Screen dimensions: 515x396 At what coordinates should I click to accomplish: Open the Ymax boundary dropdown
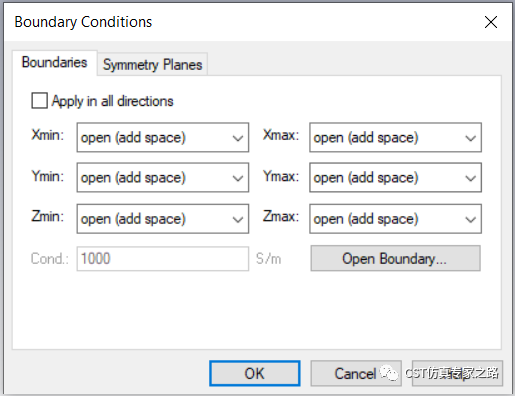pyautogui.click(x=395, y=177)
